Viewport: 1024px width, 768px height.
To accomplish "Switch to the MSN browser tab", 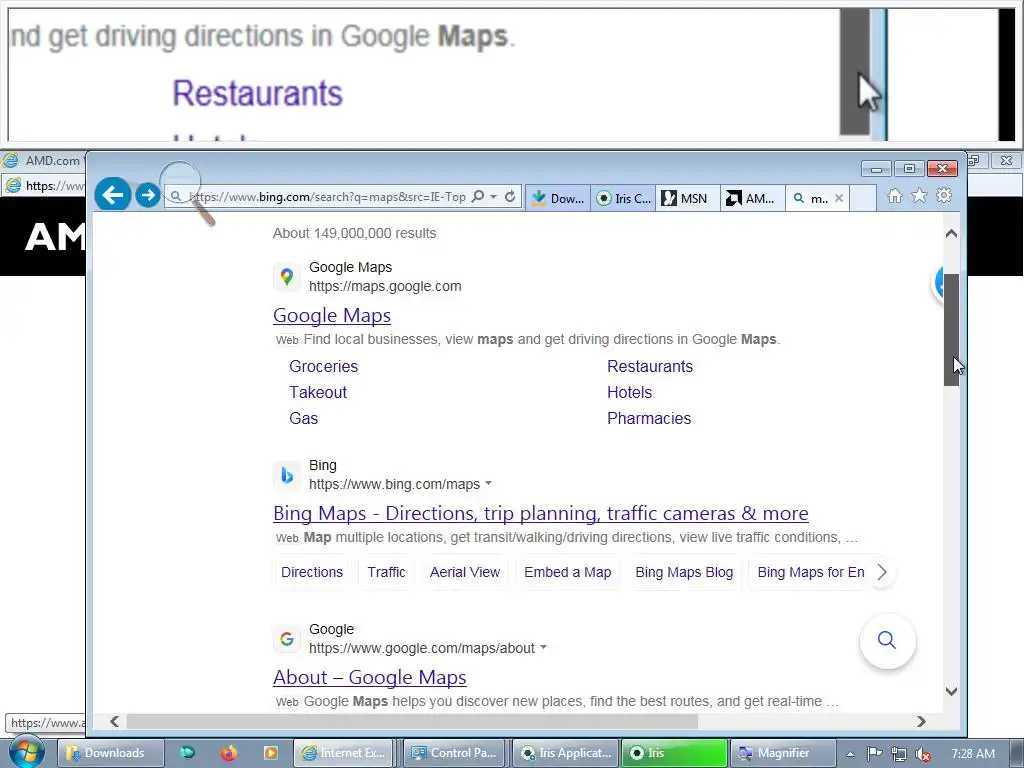I will (x=688, y=198).
